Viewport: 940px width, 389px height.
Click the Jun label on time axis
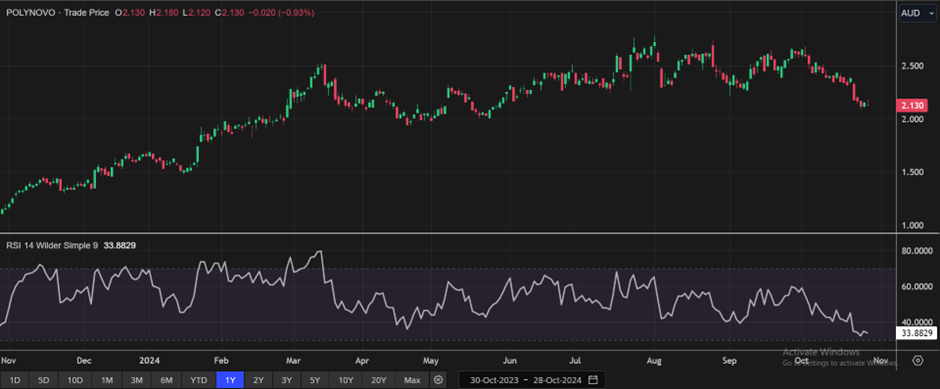coord(510,361)
